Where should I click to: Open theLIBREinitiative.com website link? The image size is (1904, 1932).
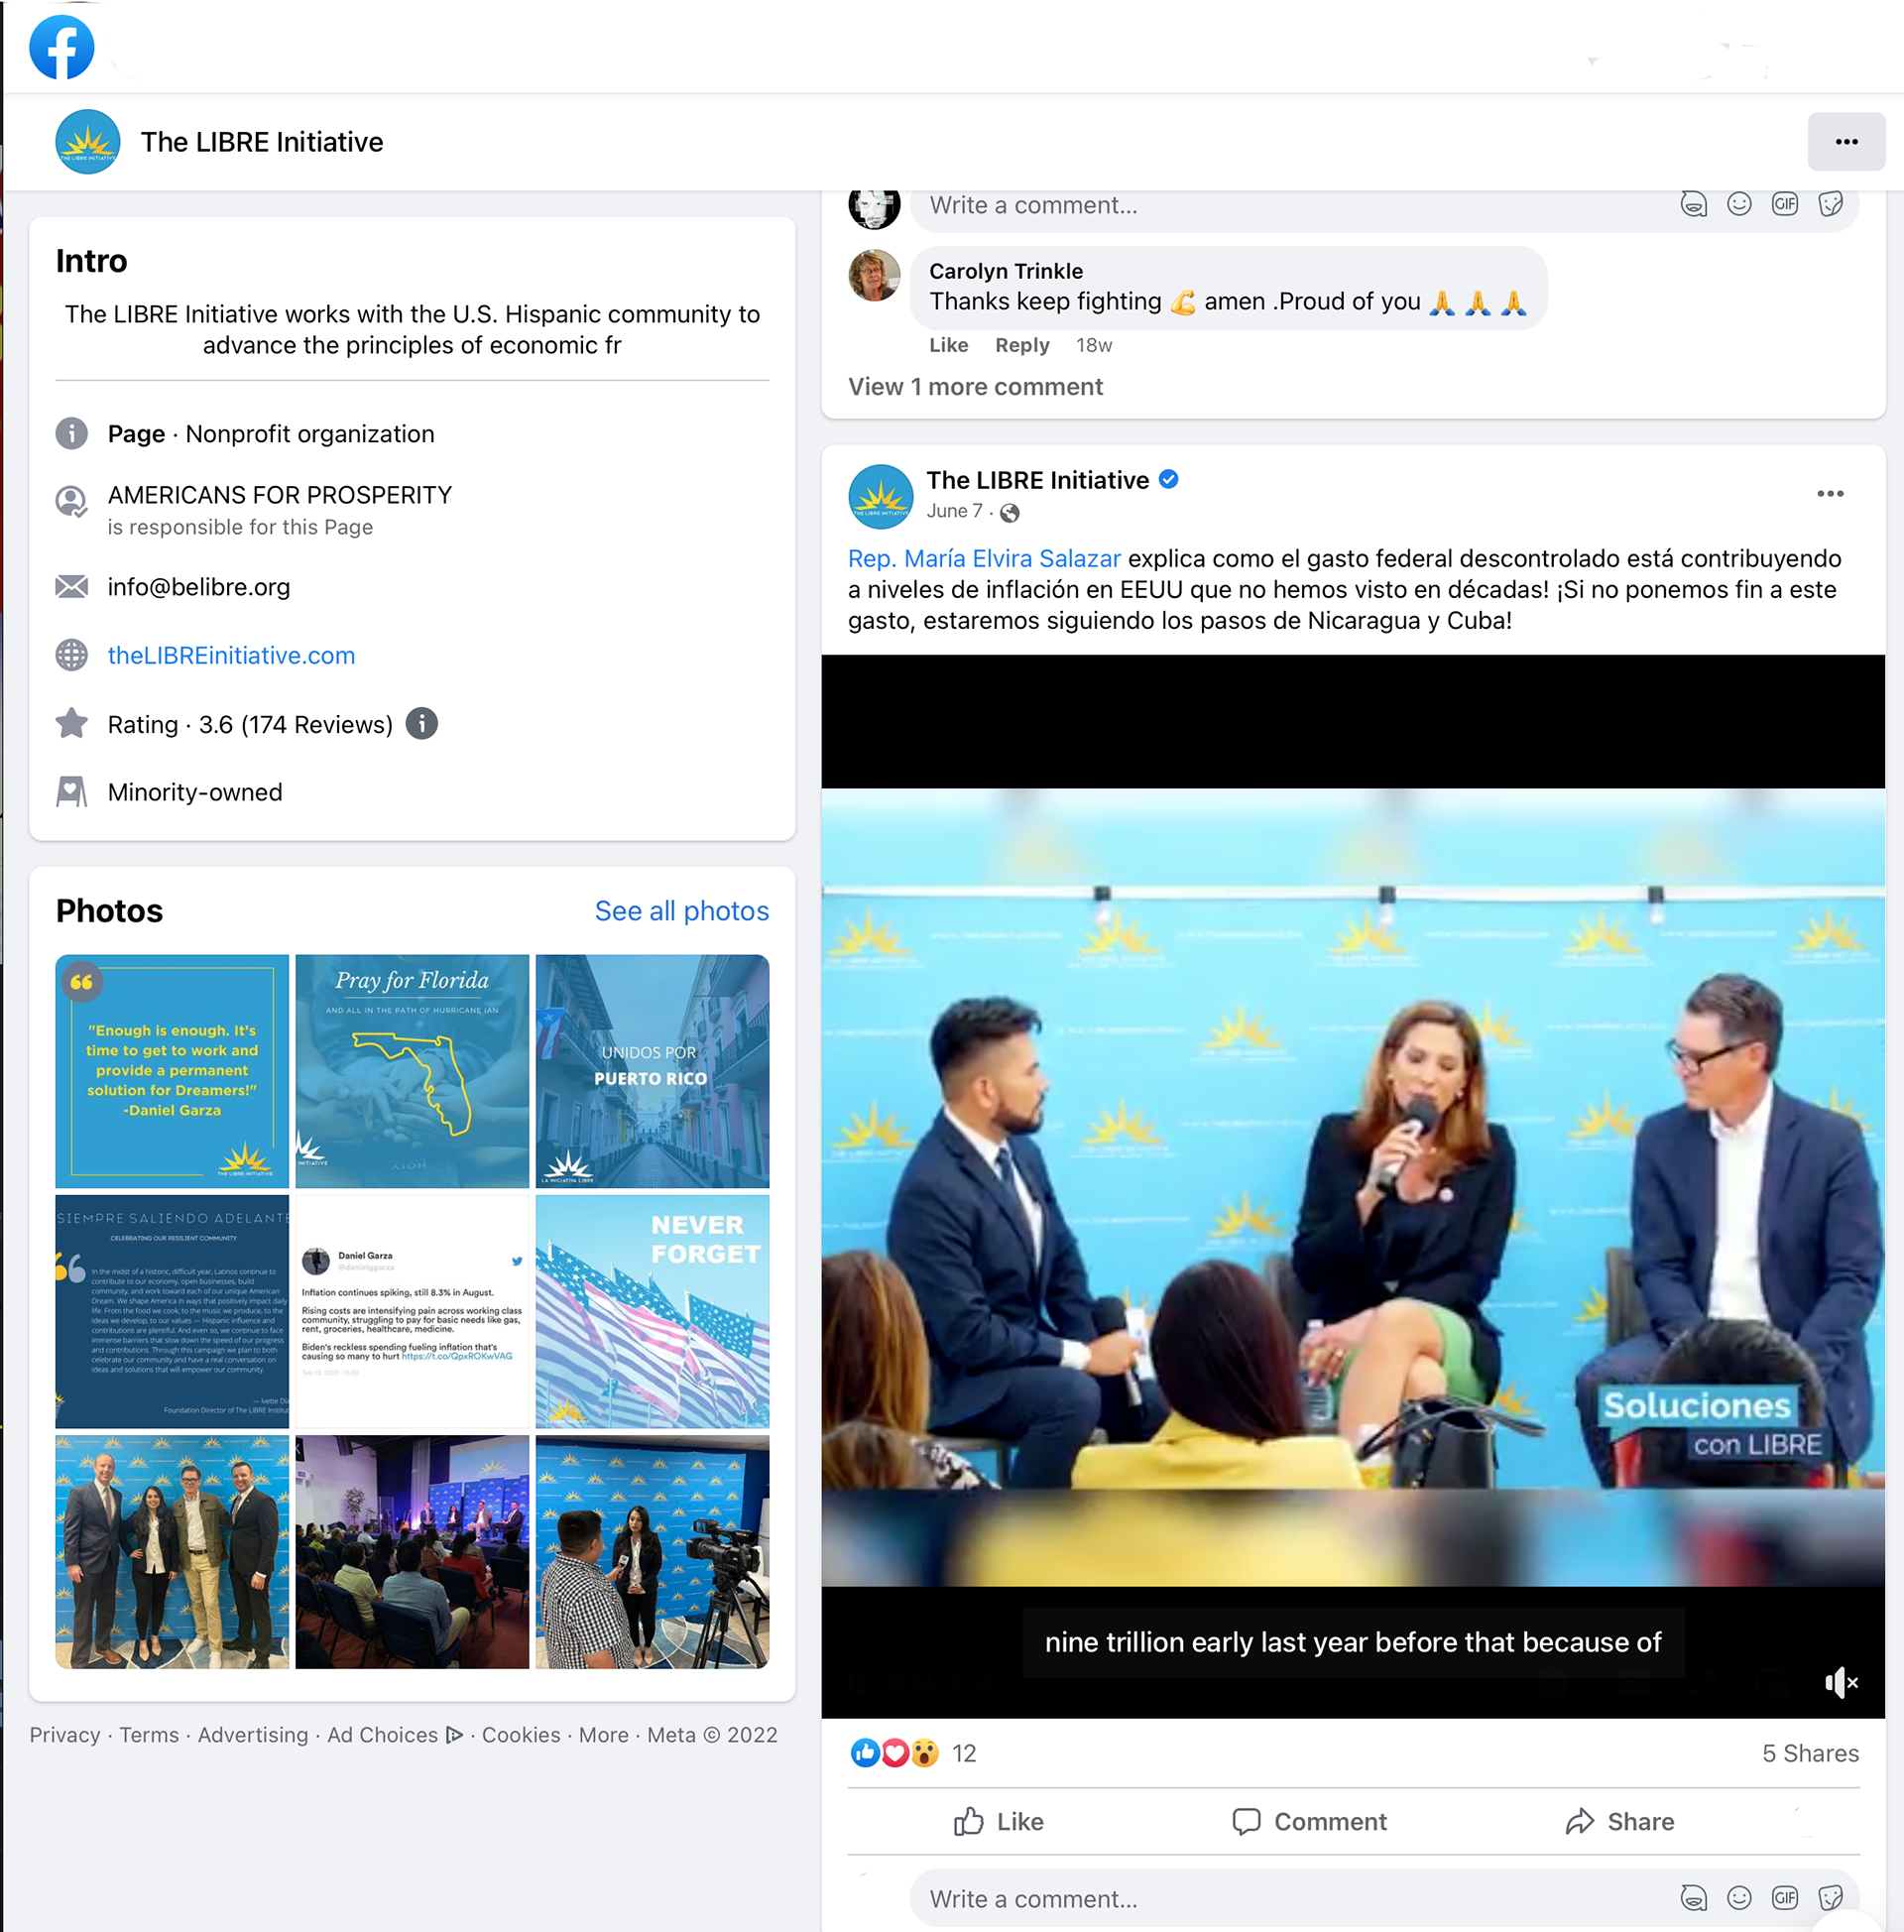231,655
